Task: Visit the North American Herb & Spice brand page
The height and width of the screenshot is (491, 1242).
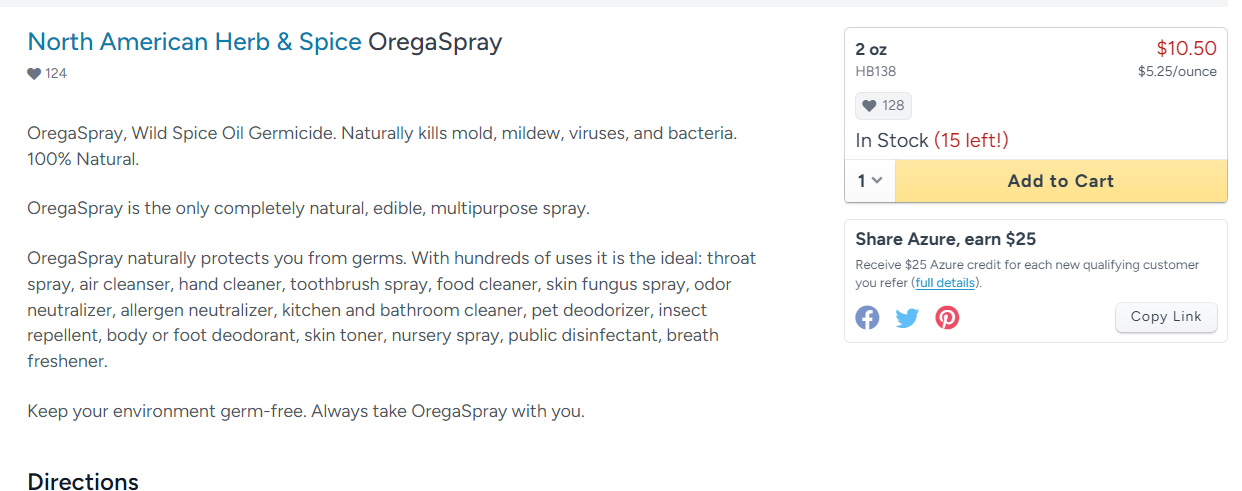Action: point(195,42)
